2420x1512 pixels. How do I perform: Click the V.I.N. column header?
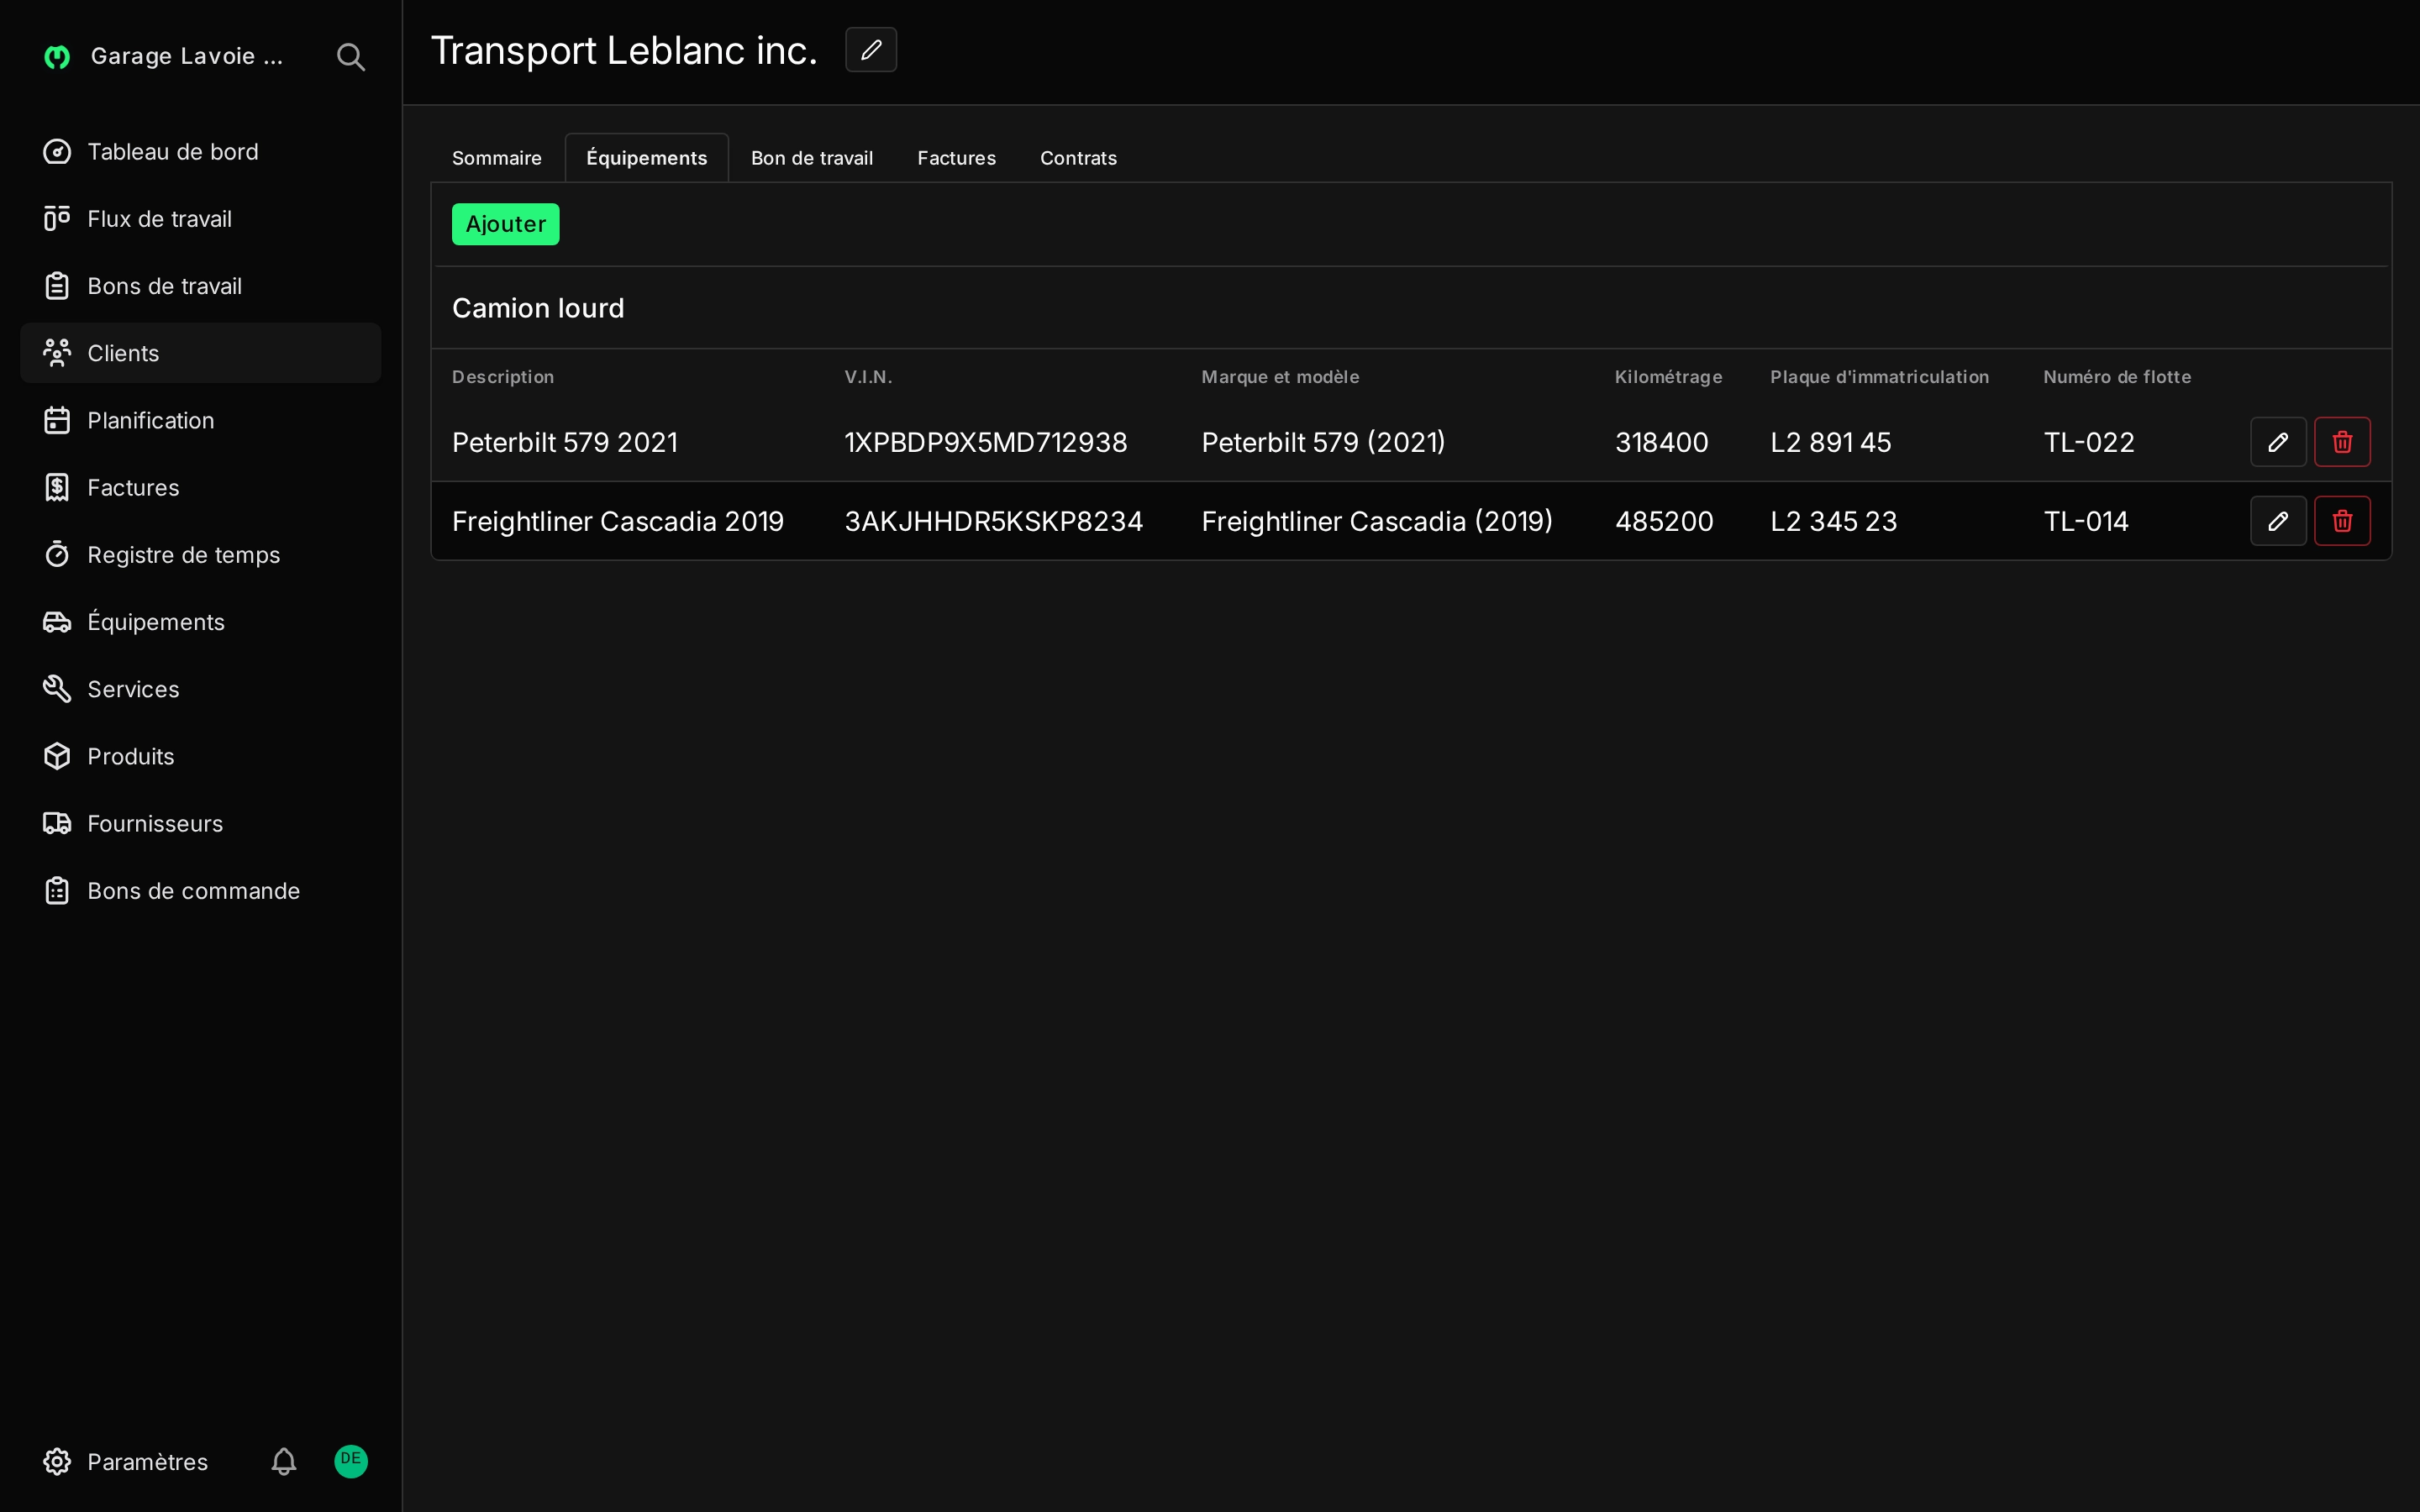tap(868, 377)
